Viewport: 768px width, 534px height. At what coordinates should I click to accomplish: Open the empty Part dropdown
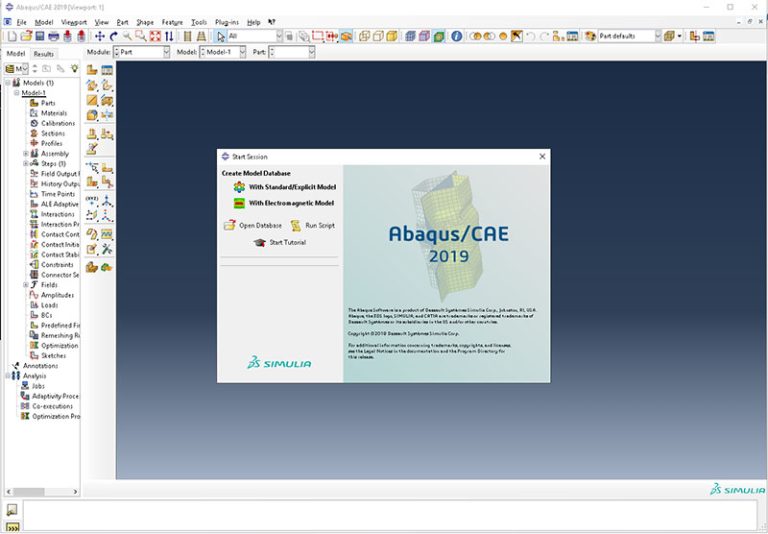coord(292,52)
